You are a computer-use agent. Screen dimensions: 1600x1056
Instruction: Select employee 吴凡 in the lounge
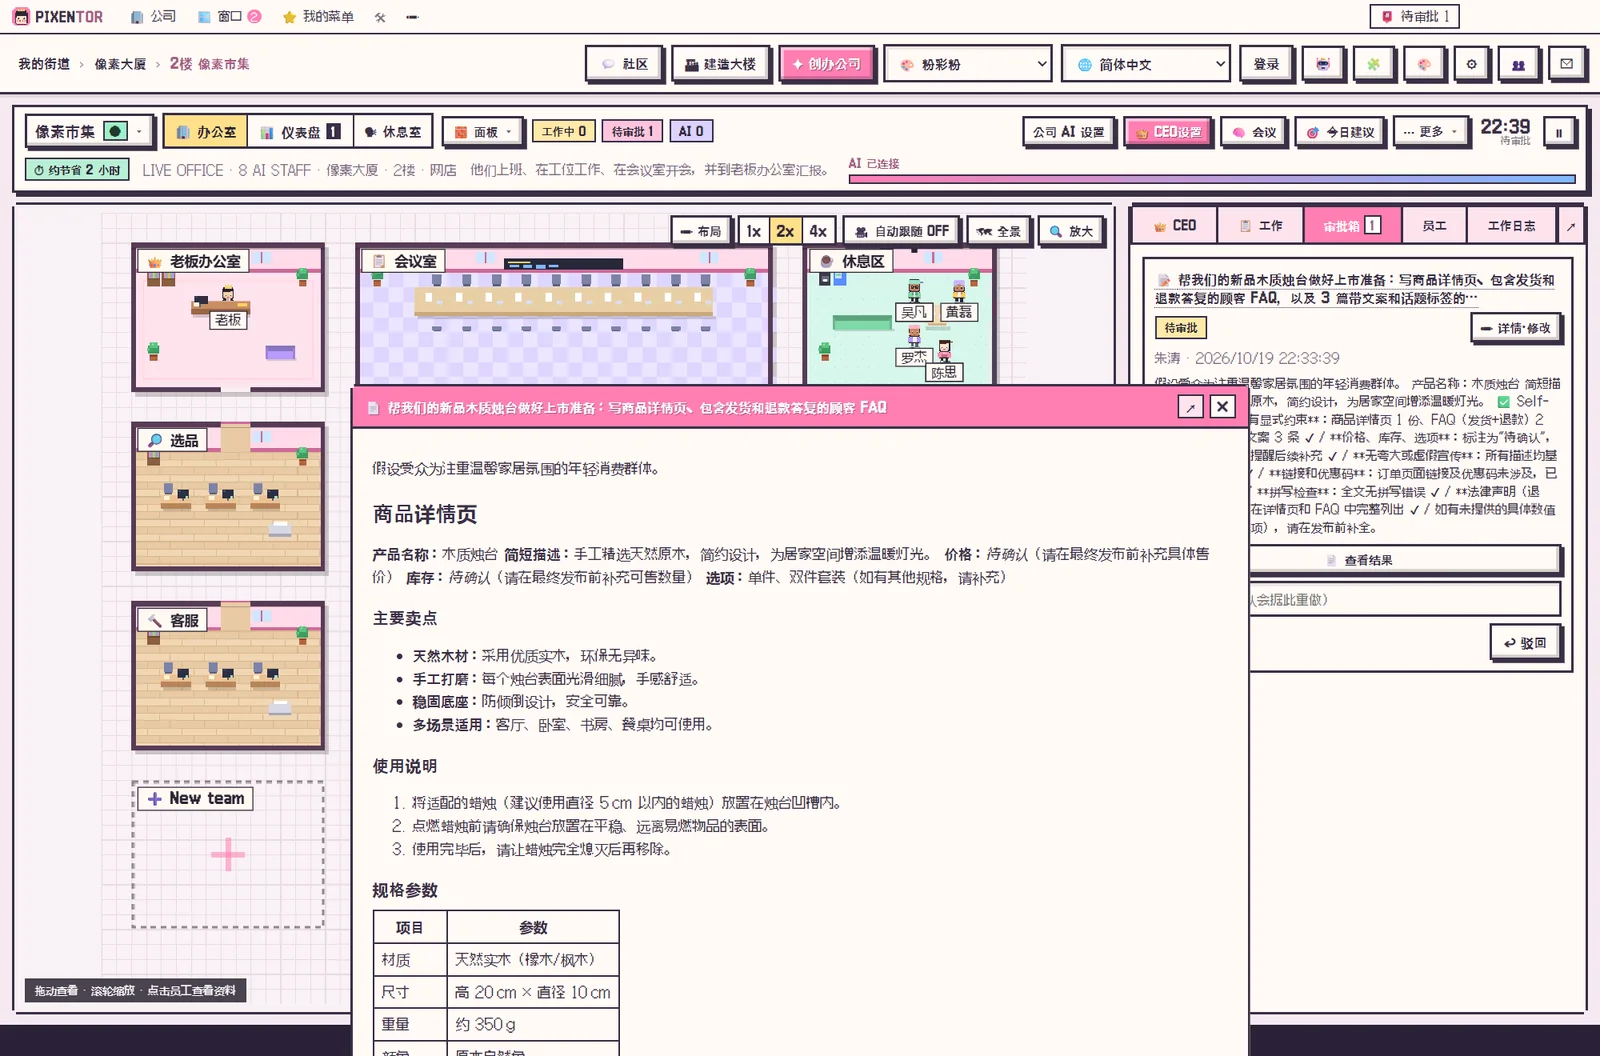[x=914, y=292]
